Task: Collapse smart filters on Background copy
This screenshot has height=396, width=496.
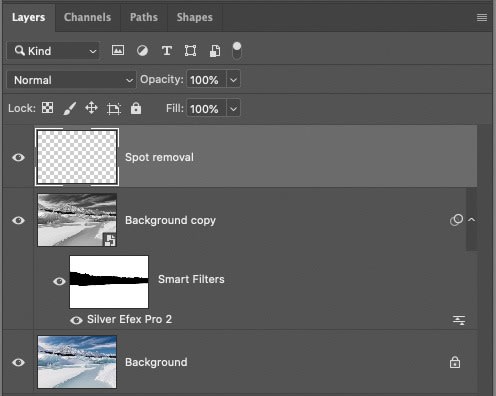Action: click(471, 220)
